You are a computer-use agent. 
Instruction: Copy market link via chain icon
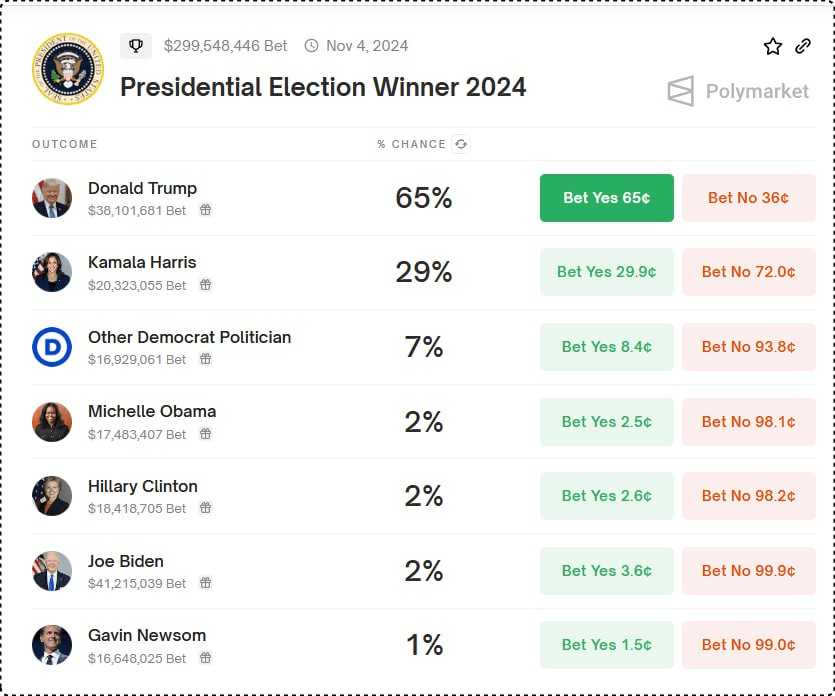pyautogui.click(x=803, y=46)
